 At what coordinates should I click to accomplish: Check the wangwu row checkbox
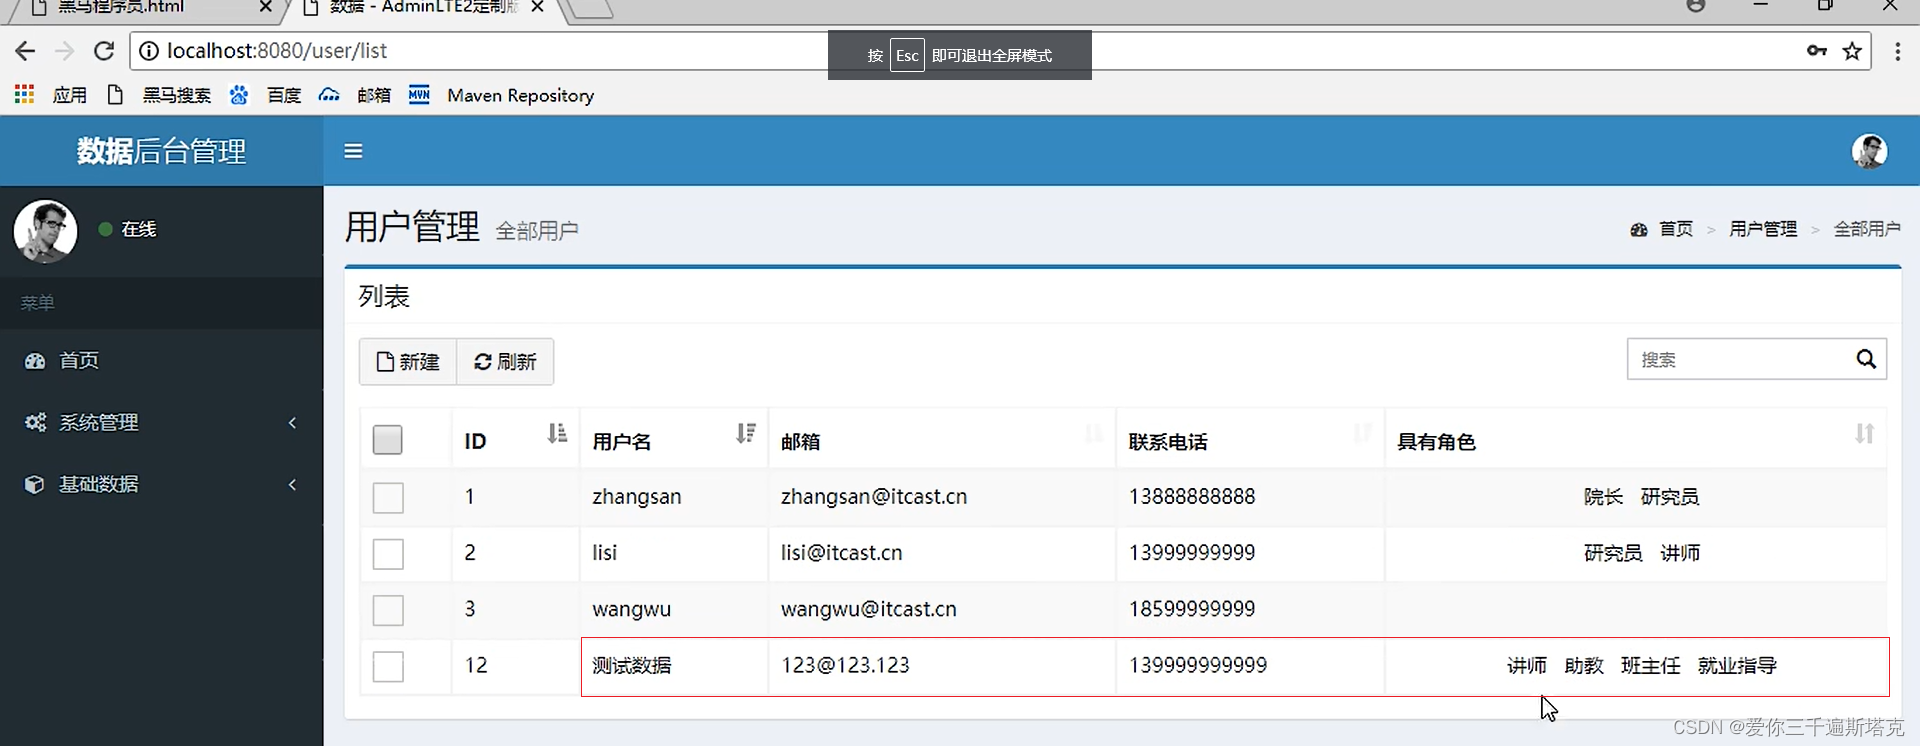[x=388, y=610]
